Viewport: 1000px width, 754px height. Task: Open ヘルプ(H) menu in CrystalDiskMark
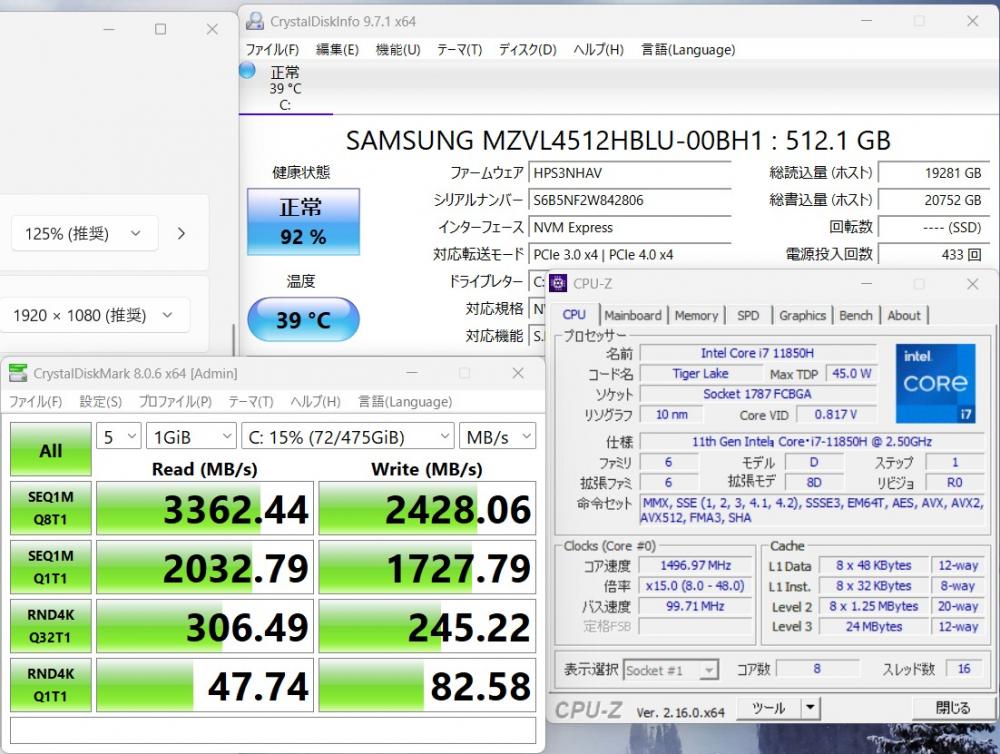(315, 401)
